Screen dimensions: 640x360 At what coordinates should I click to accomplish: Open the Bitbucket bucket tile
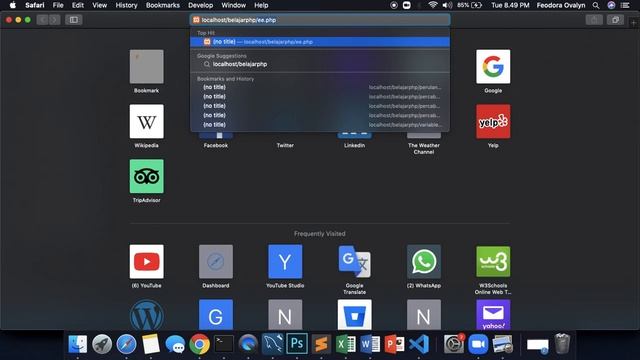point(354,315)
